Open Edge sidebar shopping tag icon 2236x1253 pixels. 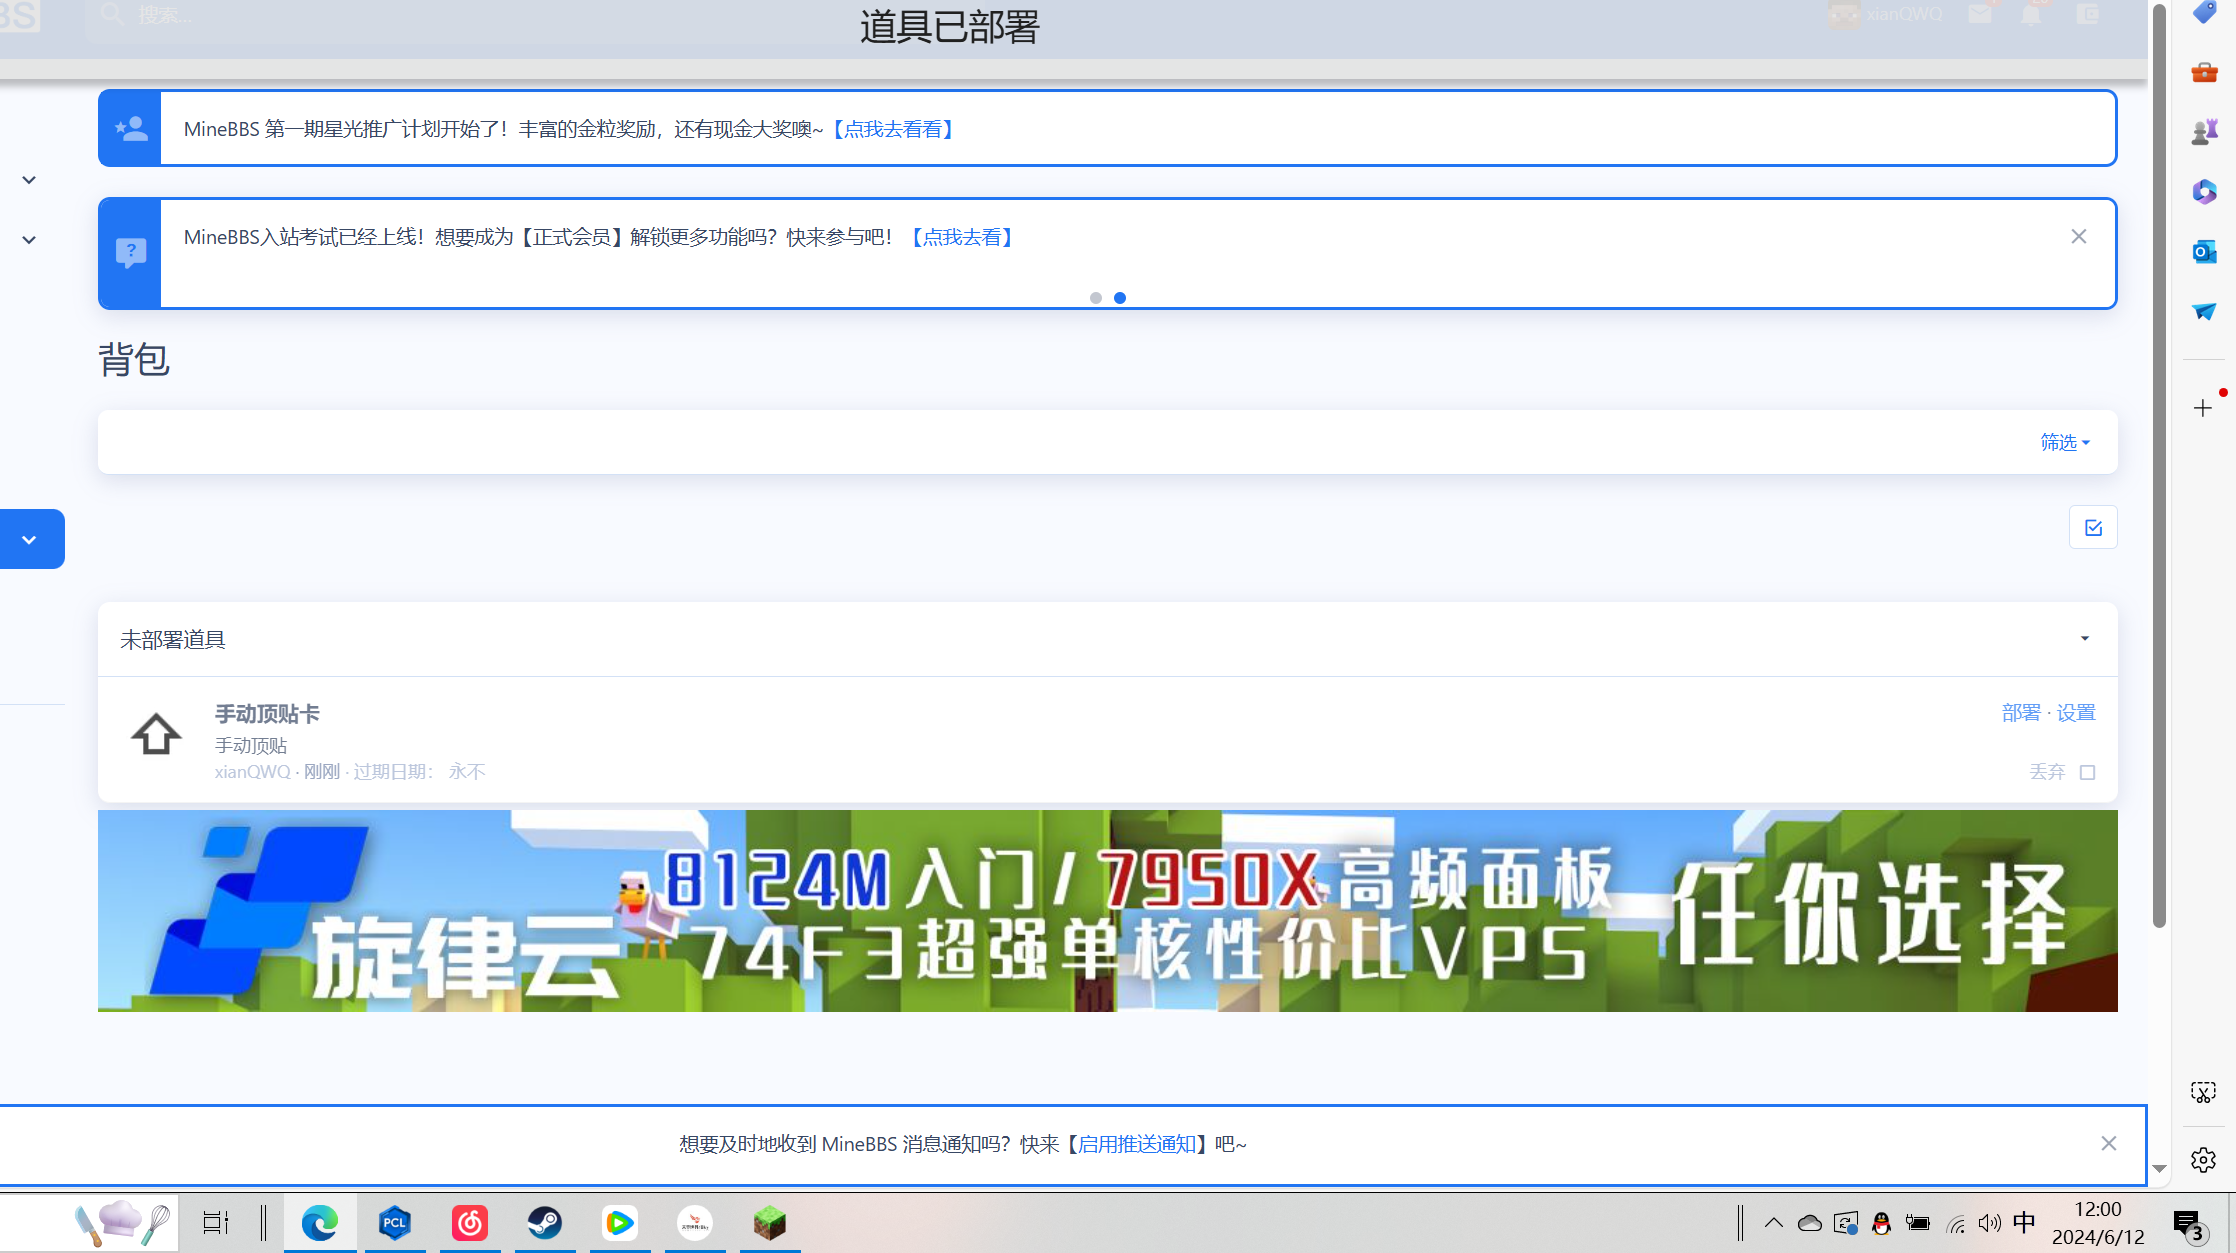pyautogui.click(x=2204, y=14)
